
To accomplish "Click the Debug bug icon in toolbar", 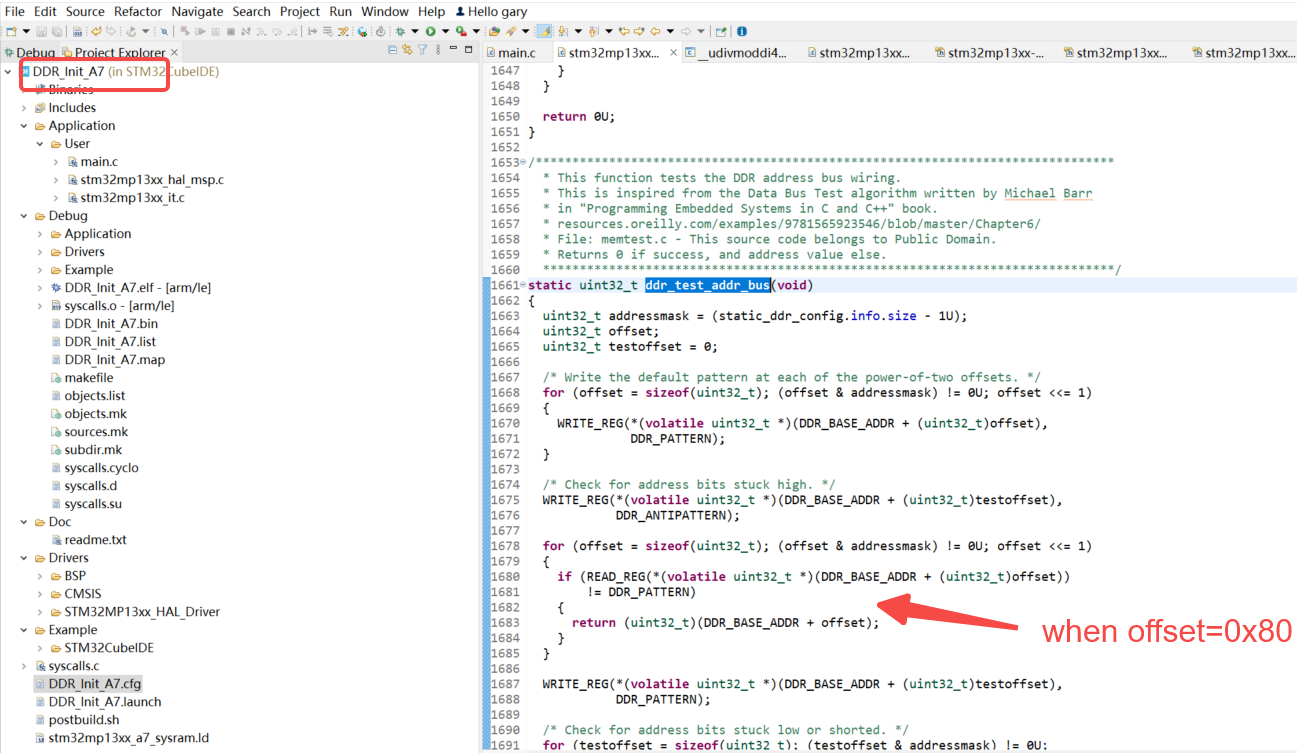I will [x=400, y=31].
